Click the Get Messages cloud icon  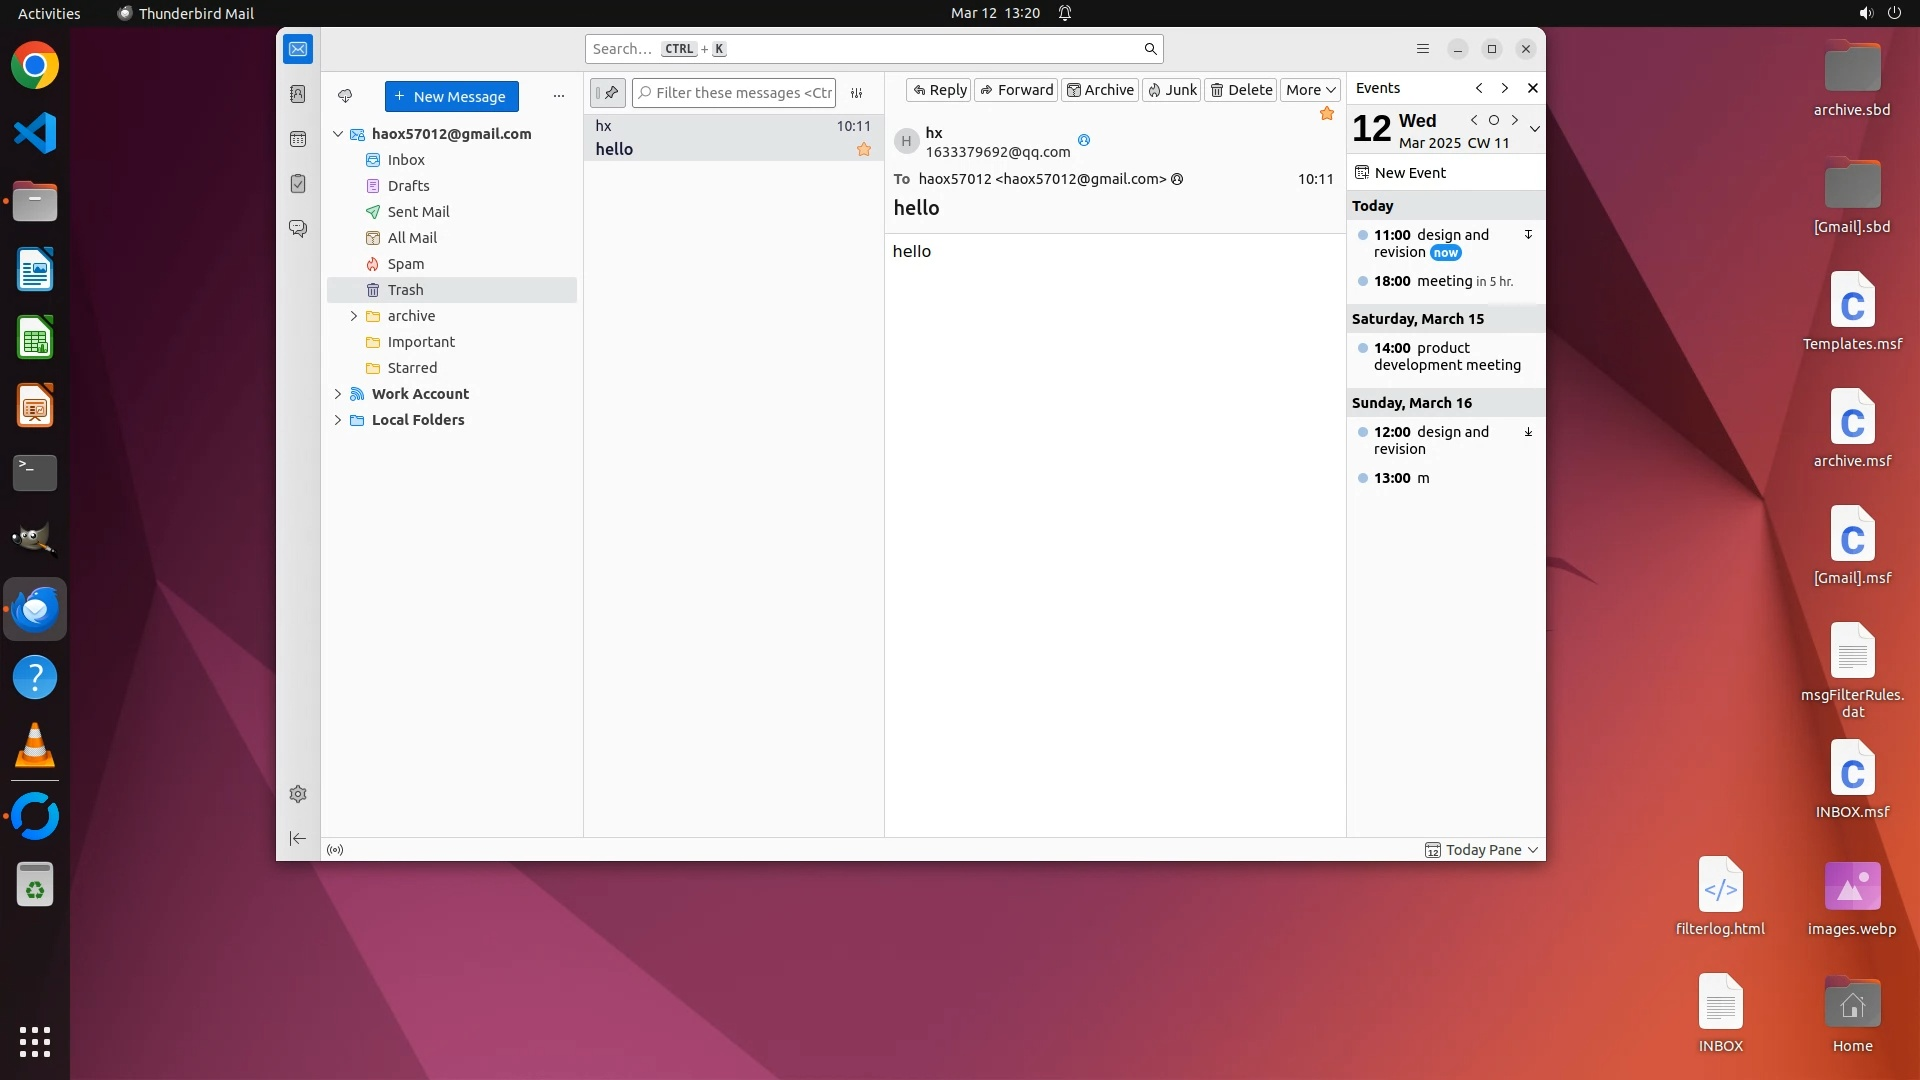pos(345,96)
